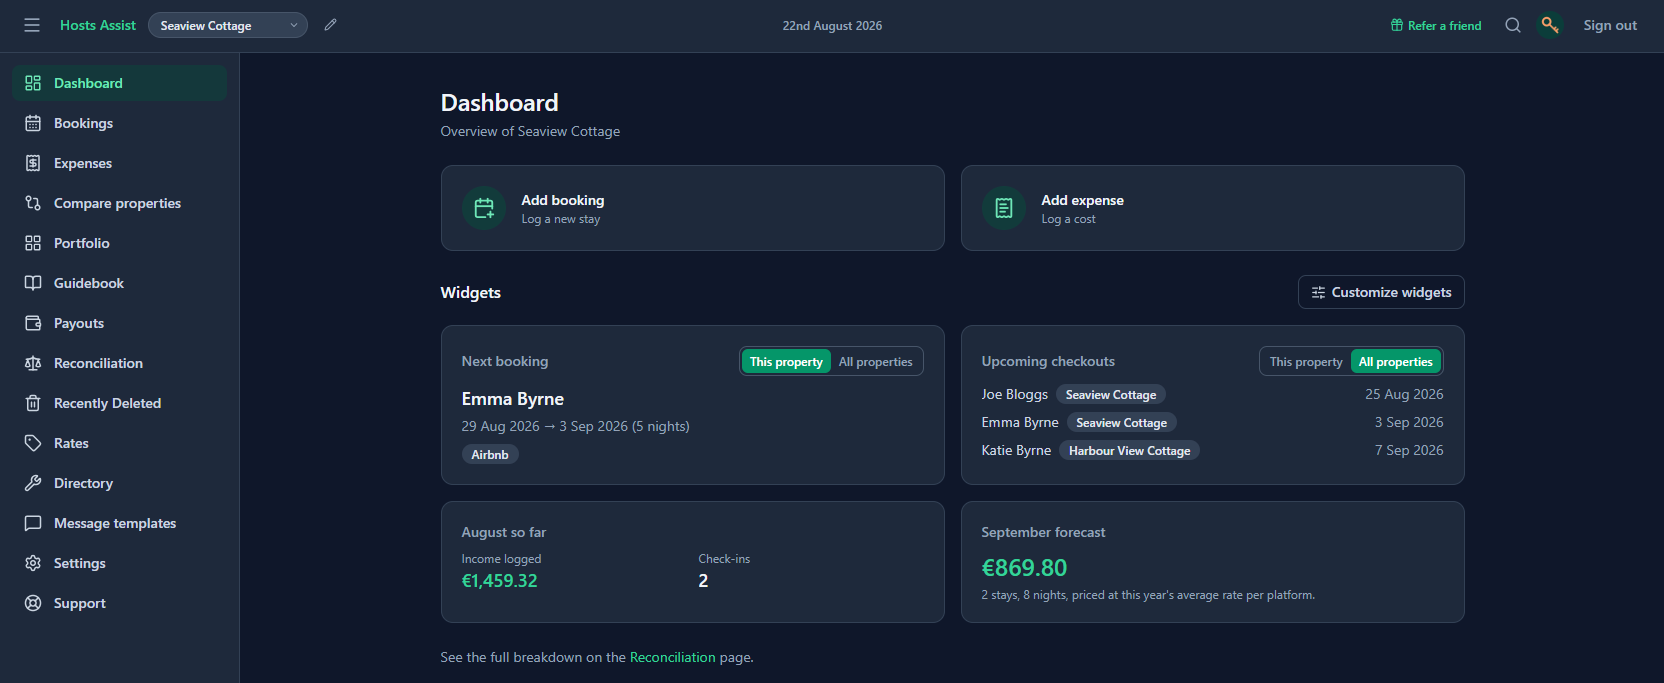Click the Customize widgets button
1664x683 pixels.
[x=1381, y=292]
